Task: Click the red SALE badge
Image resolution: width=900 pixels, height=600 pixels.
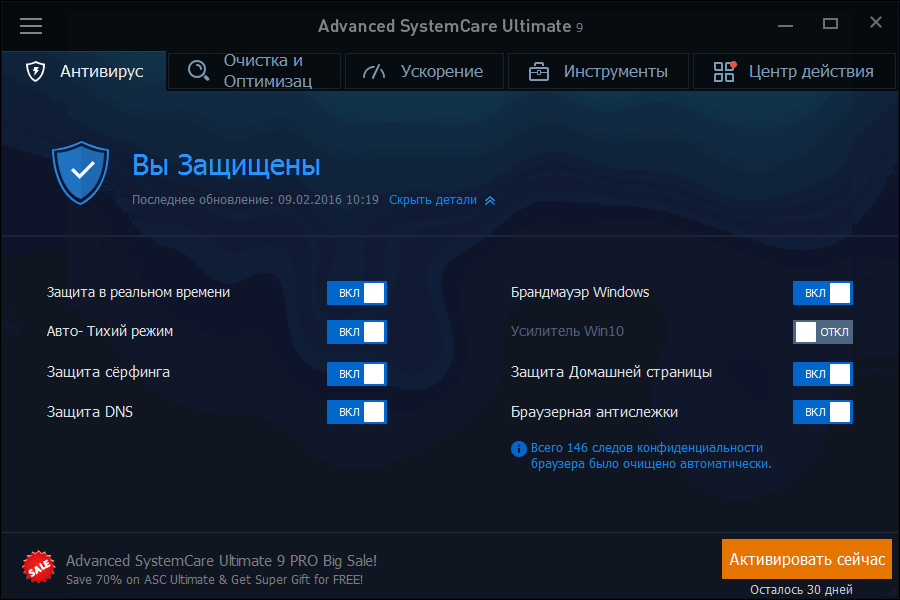Action: coord(39,566)
